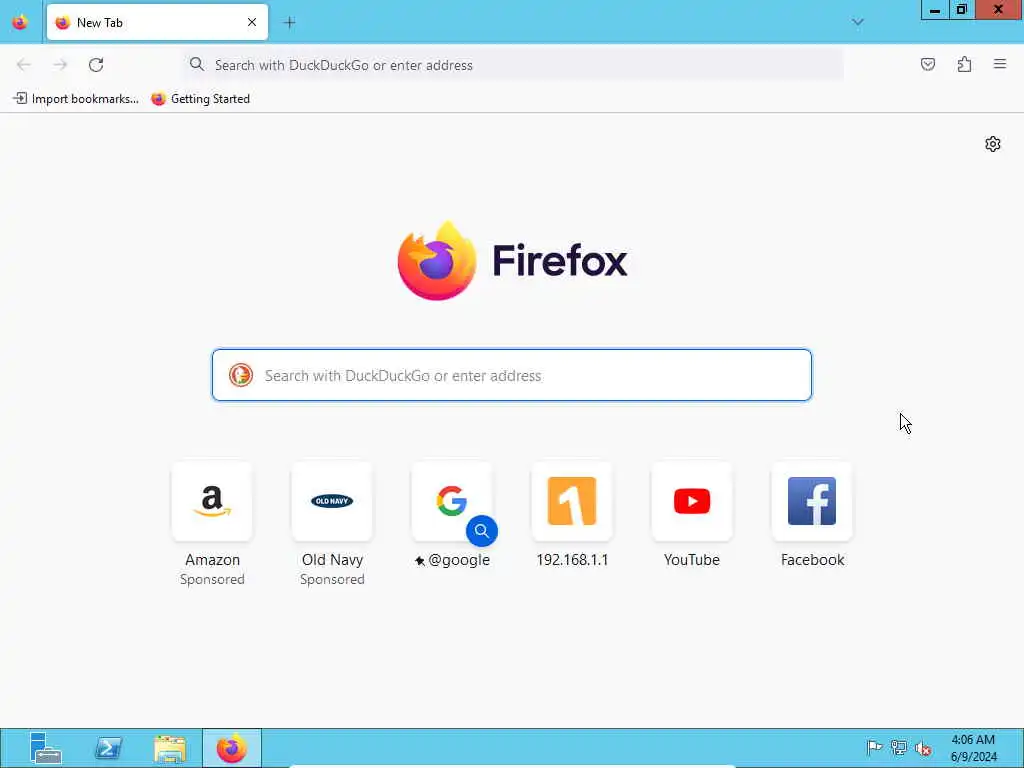The image size is (1024, 768).
Task: Restore down the Firefox window
Action: click(x=961, y=10)
